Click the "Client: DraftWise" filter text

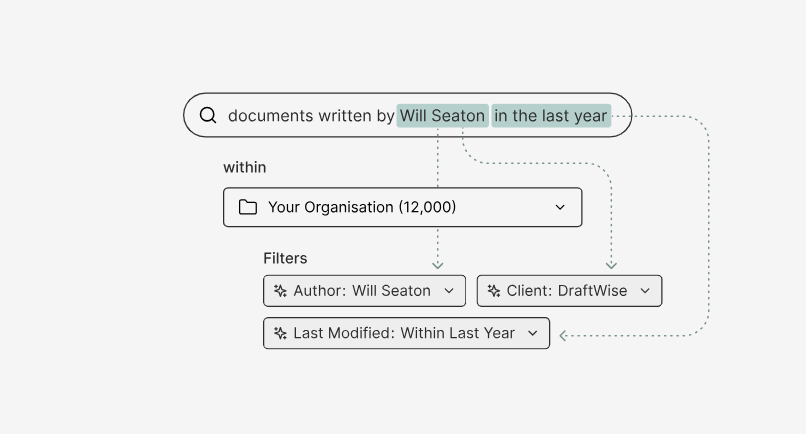point(567,291)
